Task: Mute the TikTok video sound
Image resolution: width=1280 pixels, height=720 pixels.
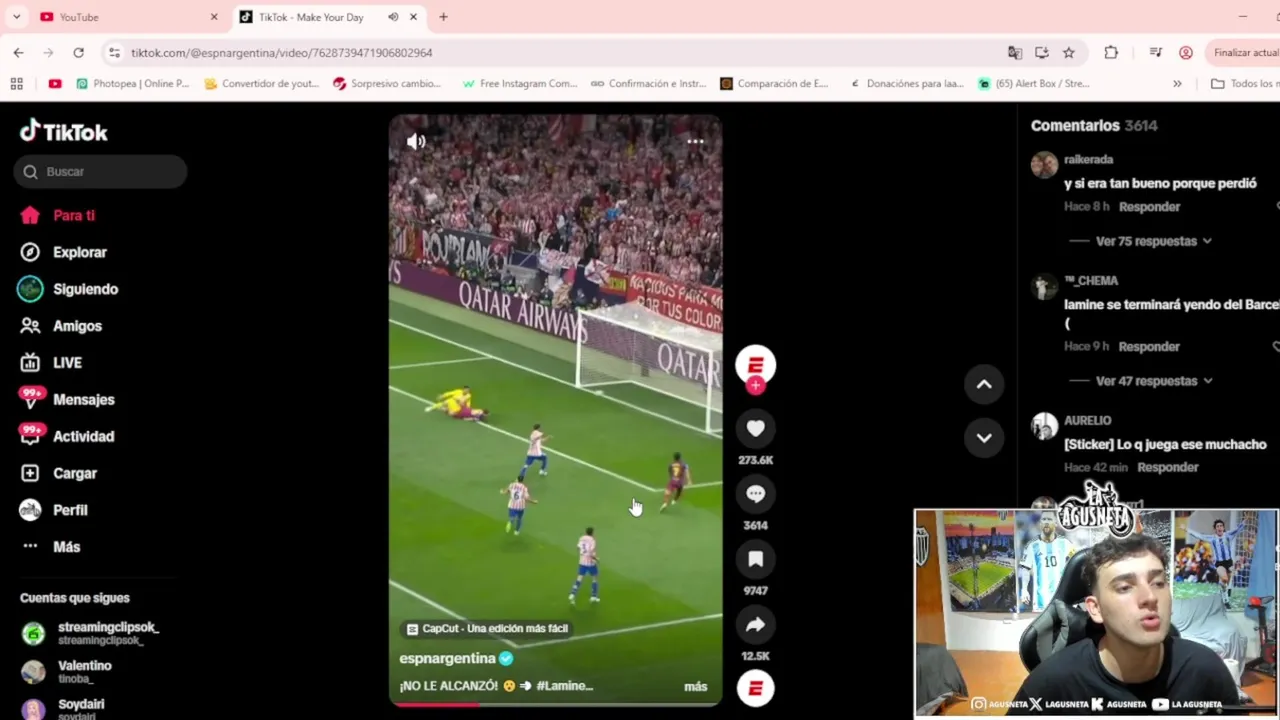Action: point(416,142)
